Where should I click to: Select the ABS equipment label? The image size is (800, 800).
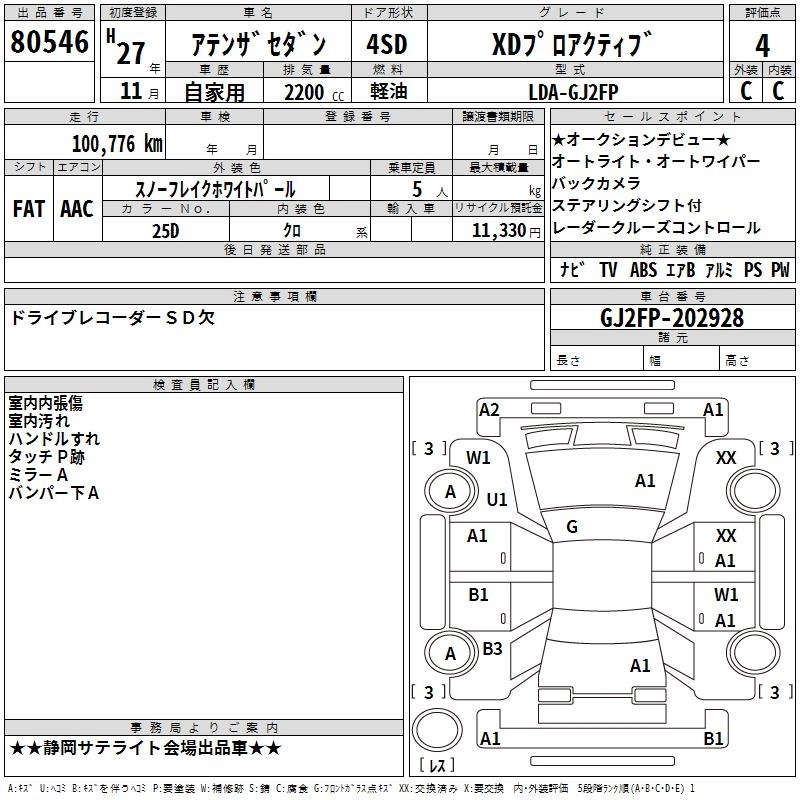(643, 270)
